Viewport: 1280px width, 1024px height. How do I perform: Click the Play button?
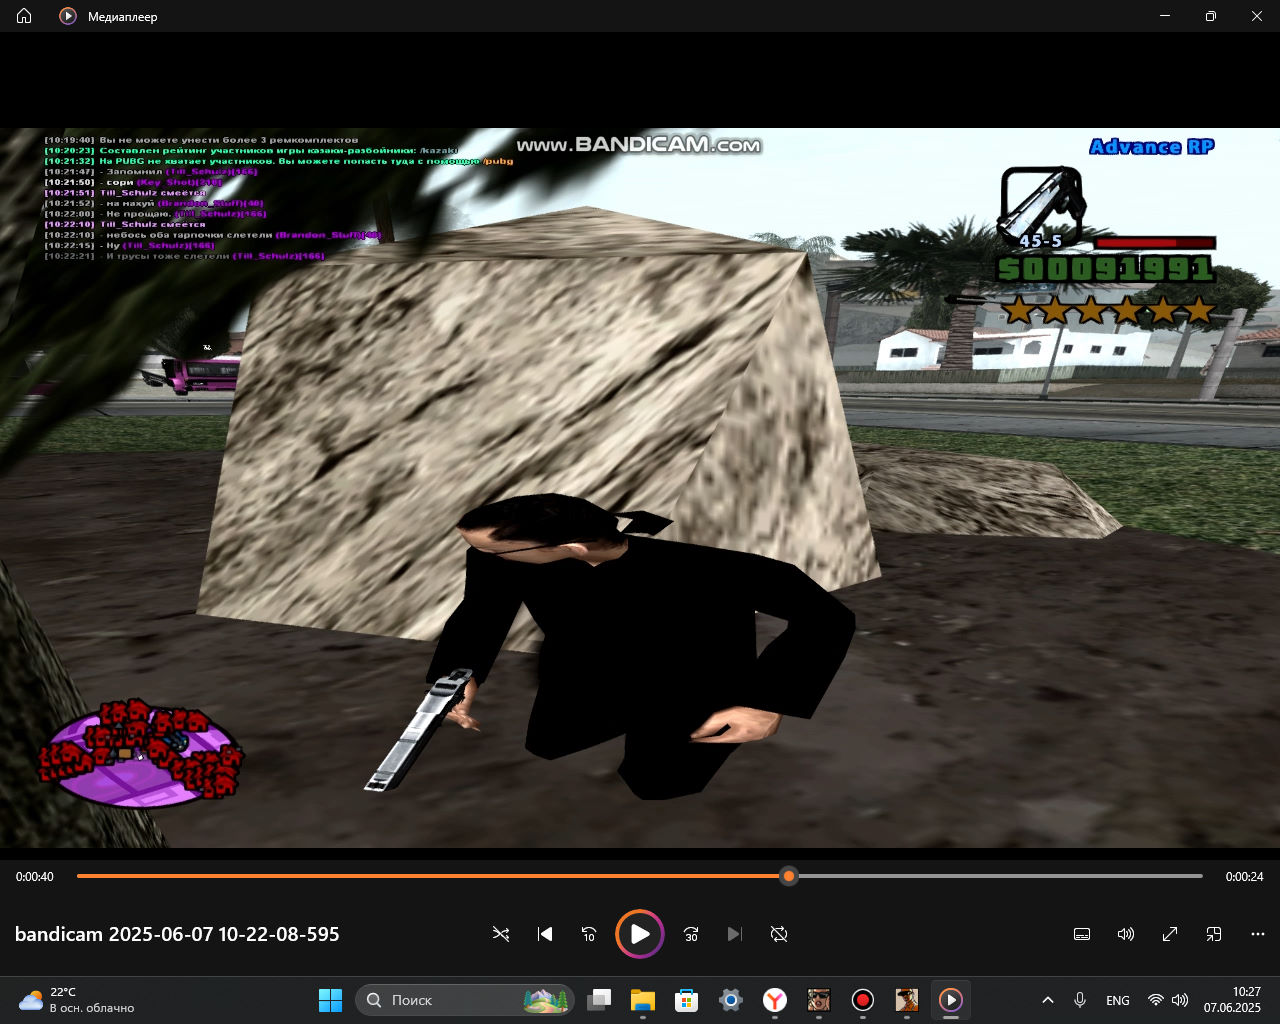640,934
